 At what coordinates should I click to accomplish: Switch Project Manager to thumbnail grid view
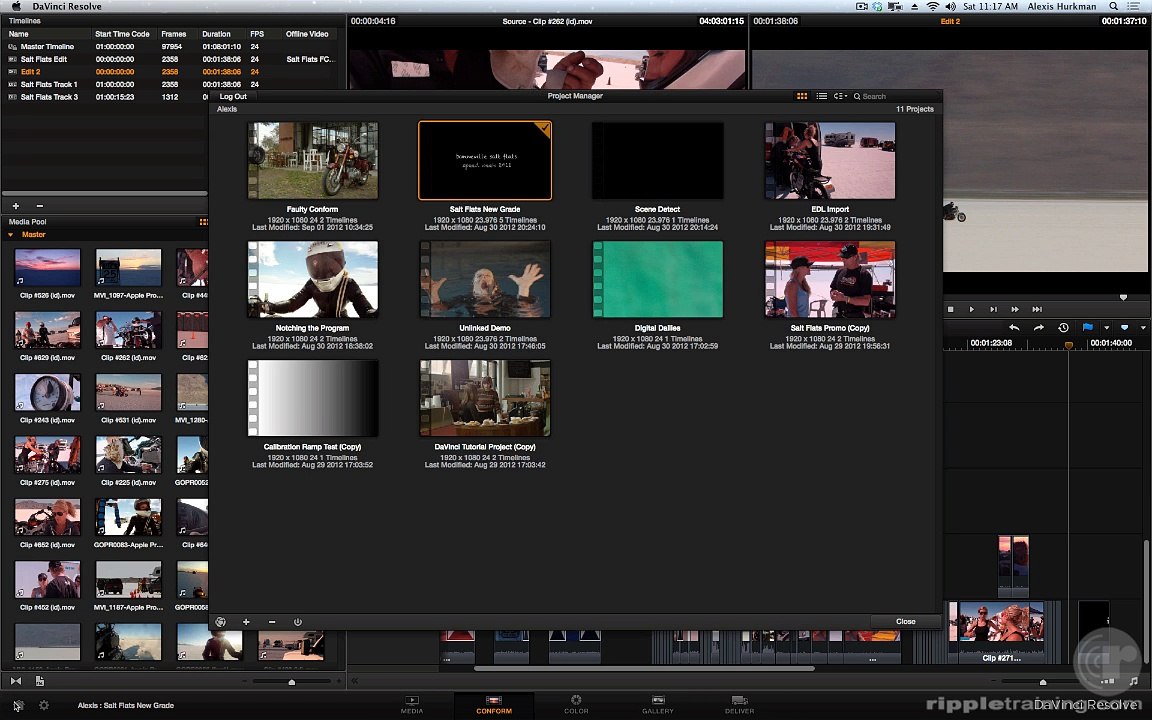802,96
